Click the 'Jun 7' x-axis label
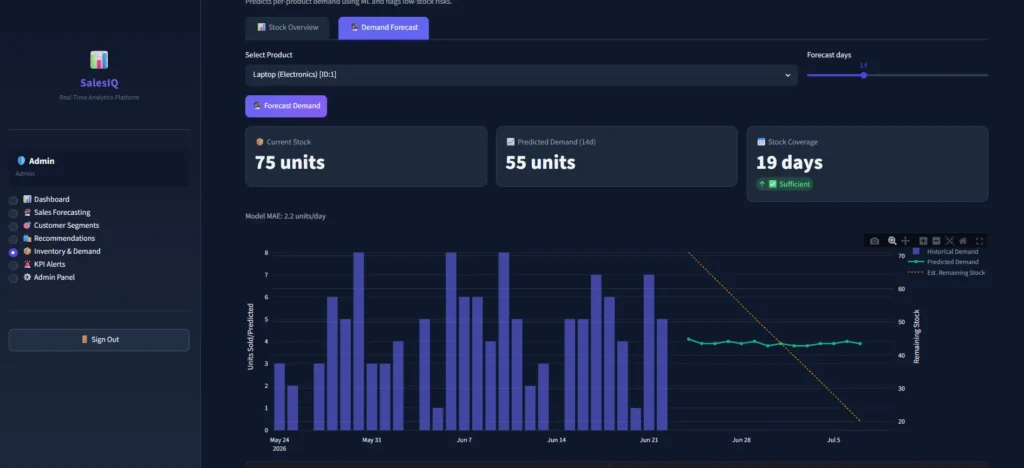This screenshot has height=468, width=1024. coord(464,440)
